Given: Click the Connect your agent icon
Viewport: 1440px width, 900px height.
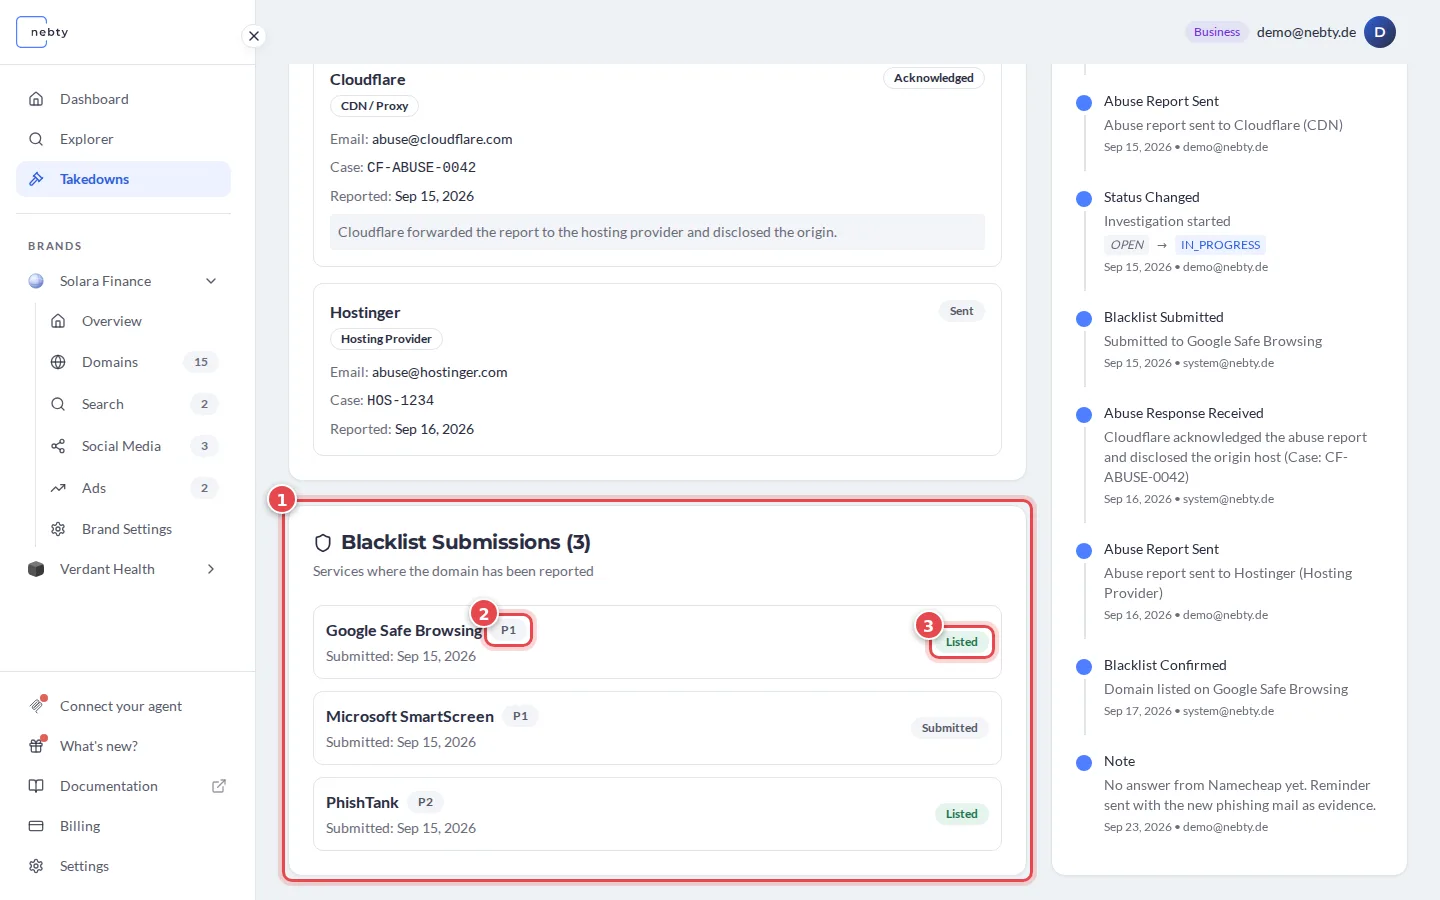Looking at the screenshot, I should click(36, 706).
